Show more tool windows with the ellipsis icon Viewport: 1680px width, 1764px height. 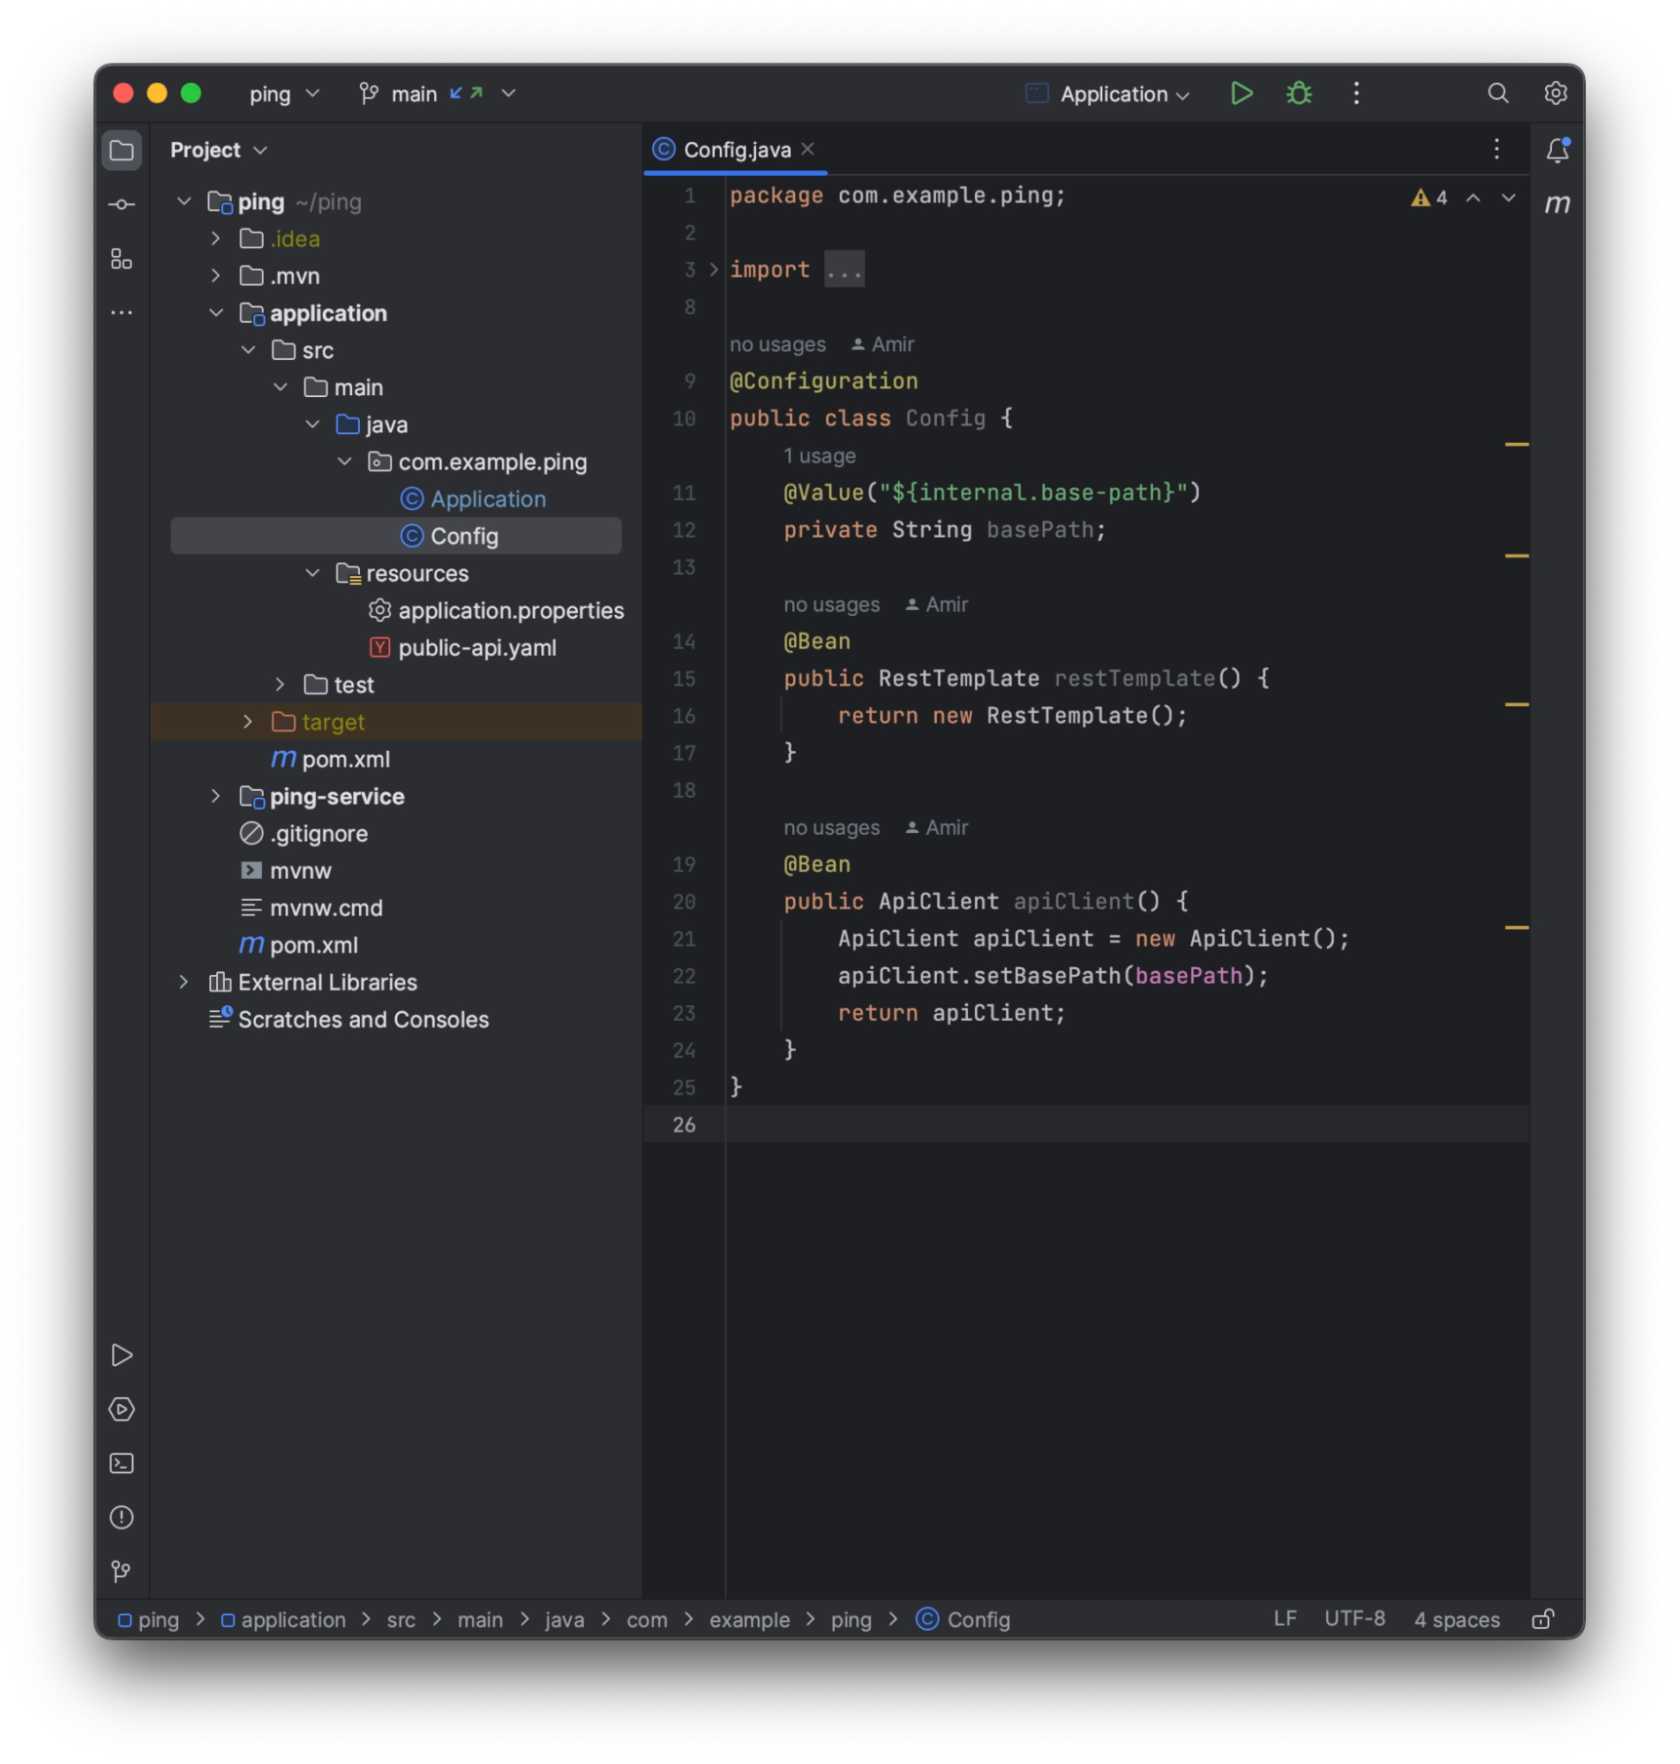click(121, 312)
